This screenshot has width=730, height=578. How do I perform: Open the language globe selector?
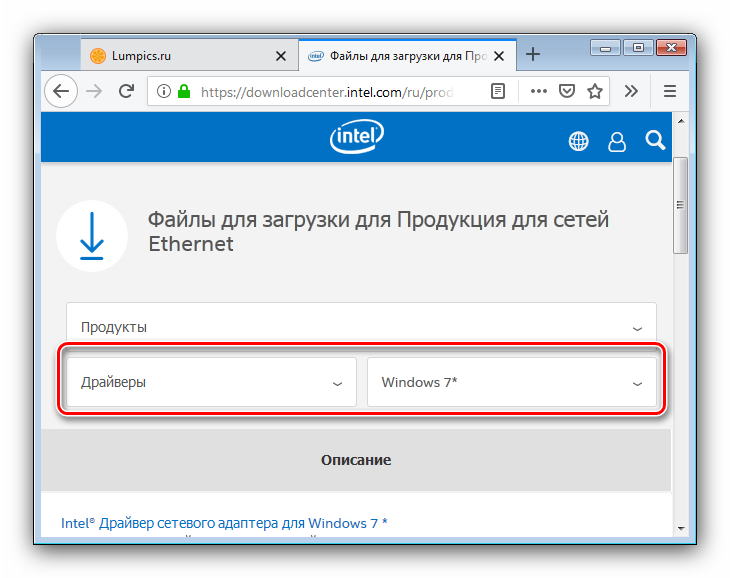point(578,141)
